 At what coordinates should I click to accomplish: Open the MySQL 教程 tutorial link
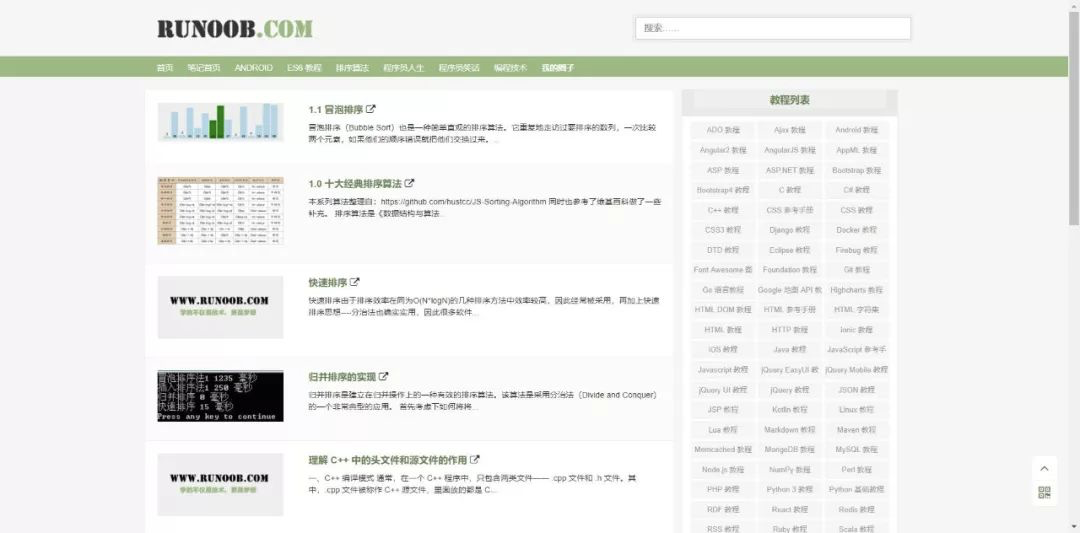[x=856, y=449]
